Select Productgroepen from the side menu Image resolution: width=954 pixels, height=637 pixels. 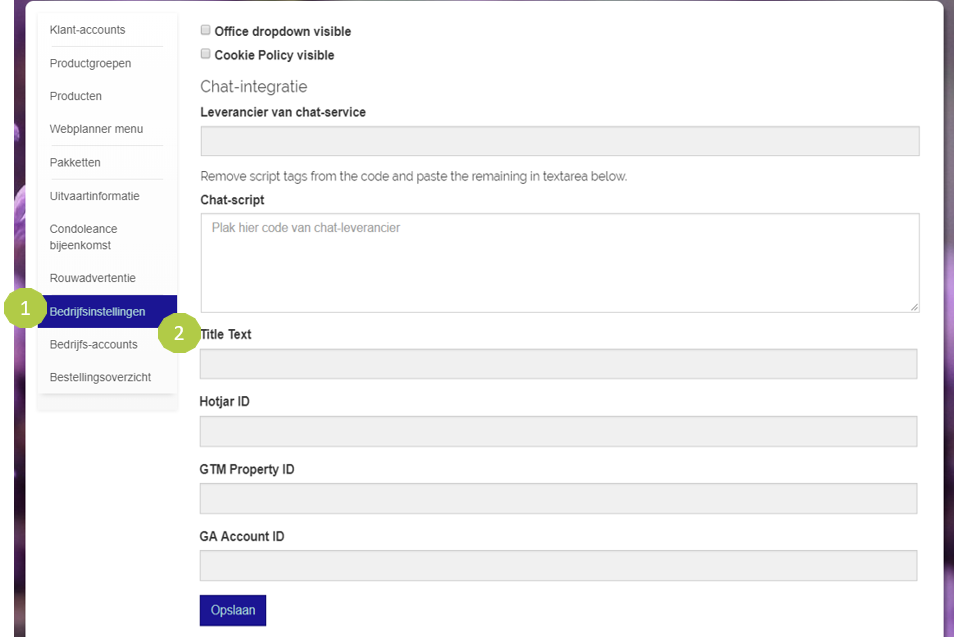[90, 63]
